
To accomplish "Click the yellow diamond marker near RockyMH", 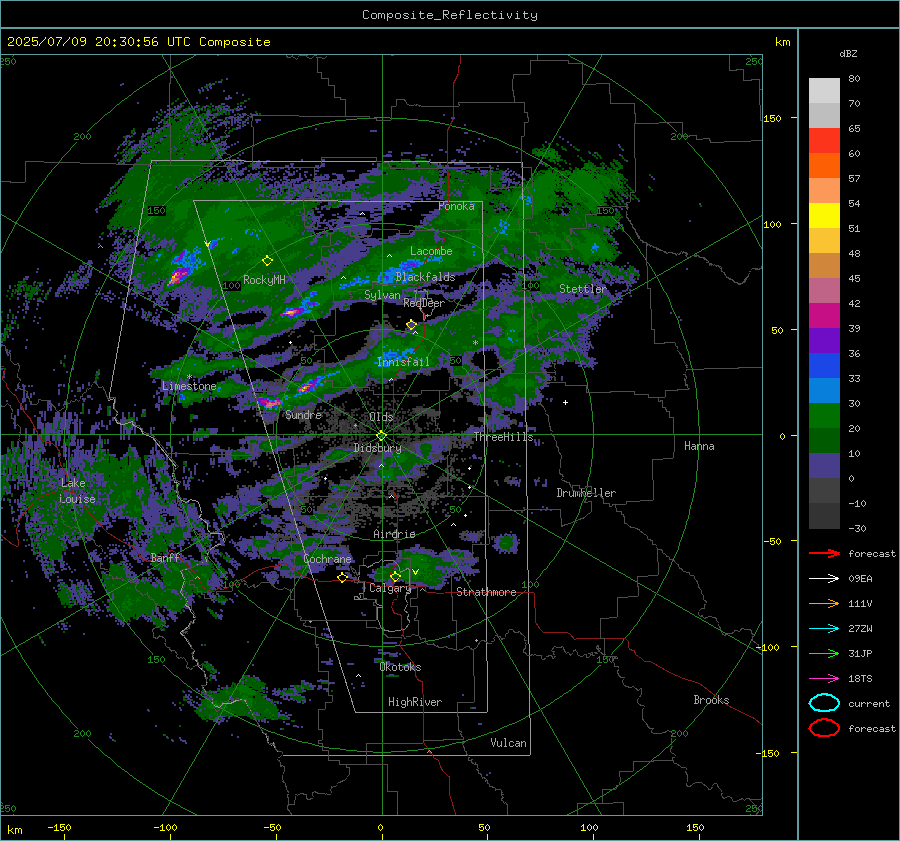I will click(x=267, y=261).
